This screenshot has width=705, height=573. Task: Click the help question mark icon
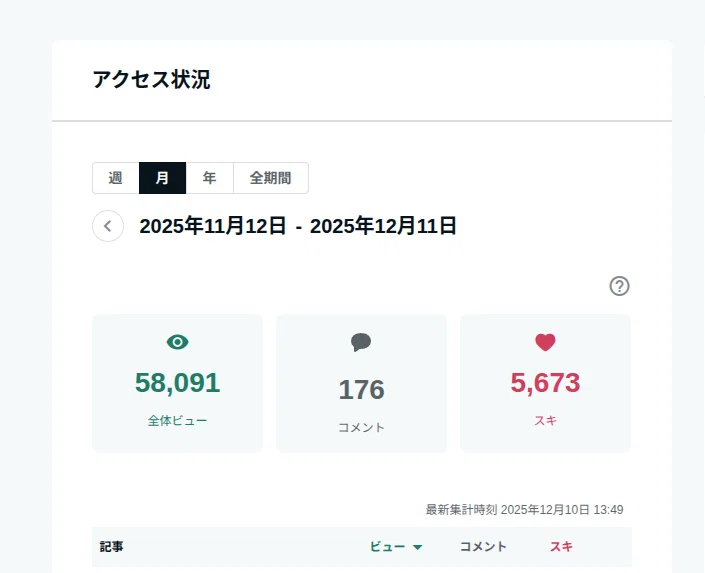tap(619, 286)
